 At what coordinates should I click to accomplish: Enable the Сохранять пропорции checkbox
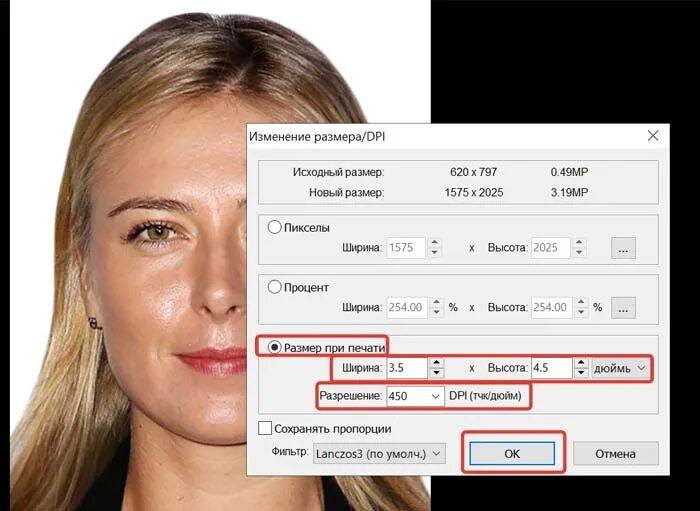(x=265, y=428)
